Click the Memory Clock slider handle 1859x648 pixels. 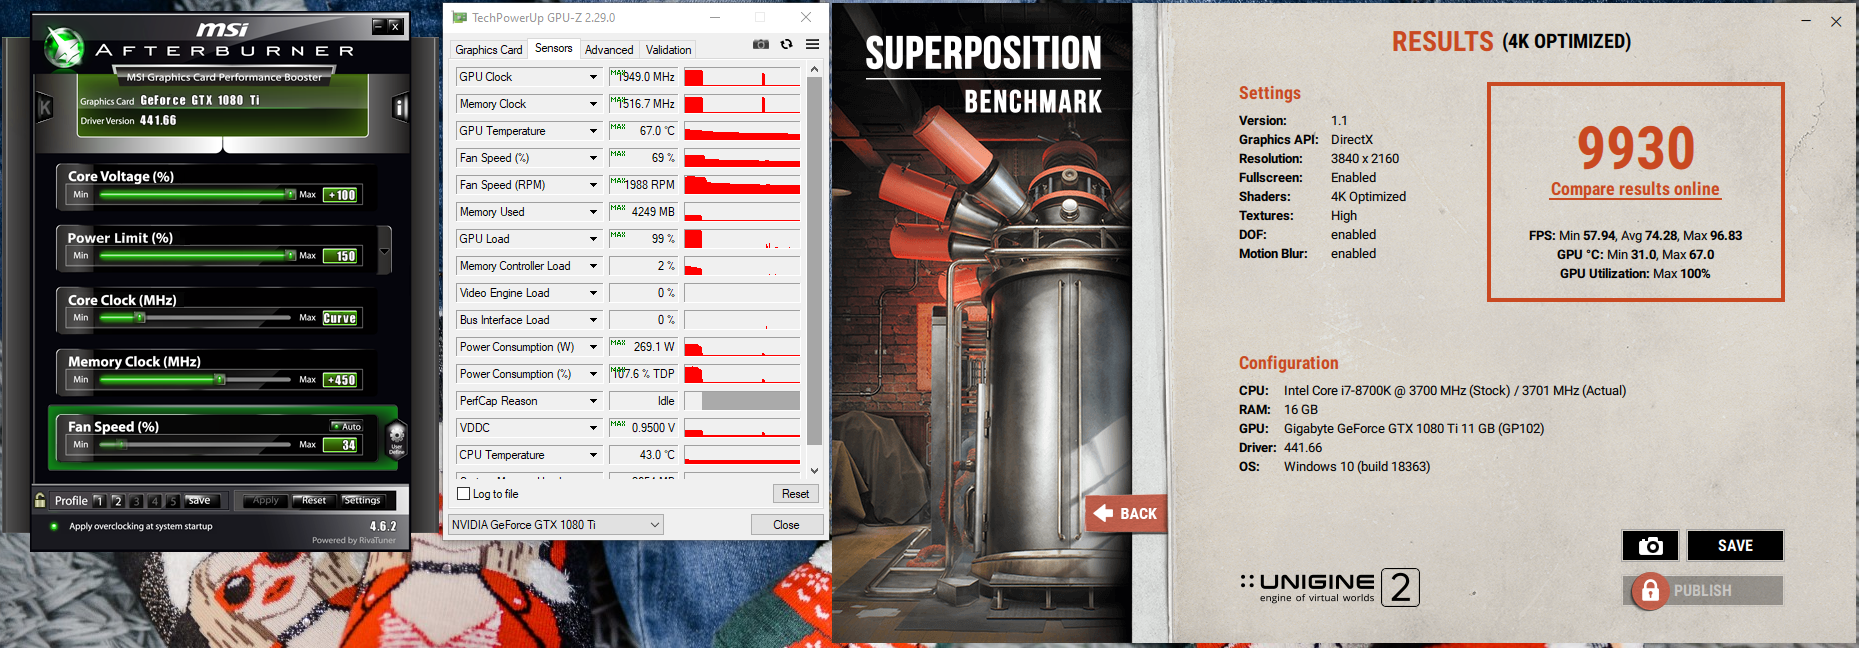pyautogui.click(x=220, y=379)
